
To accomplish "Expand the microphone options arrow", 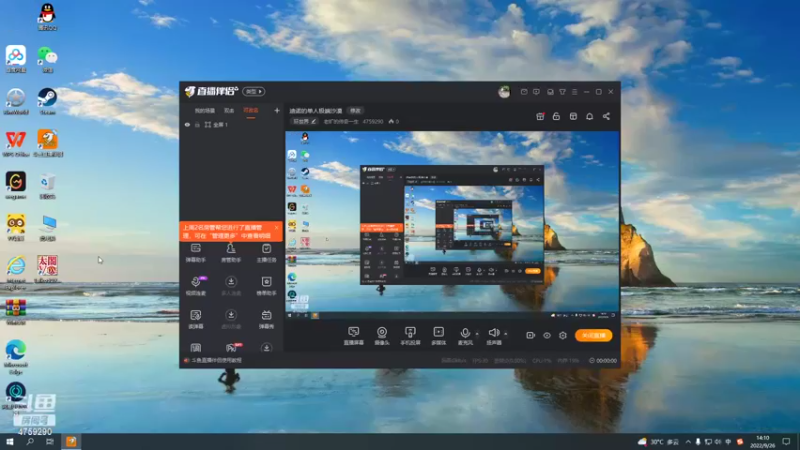I will point(477,334).
